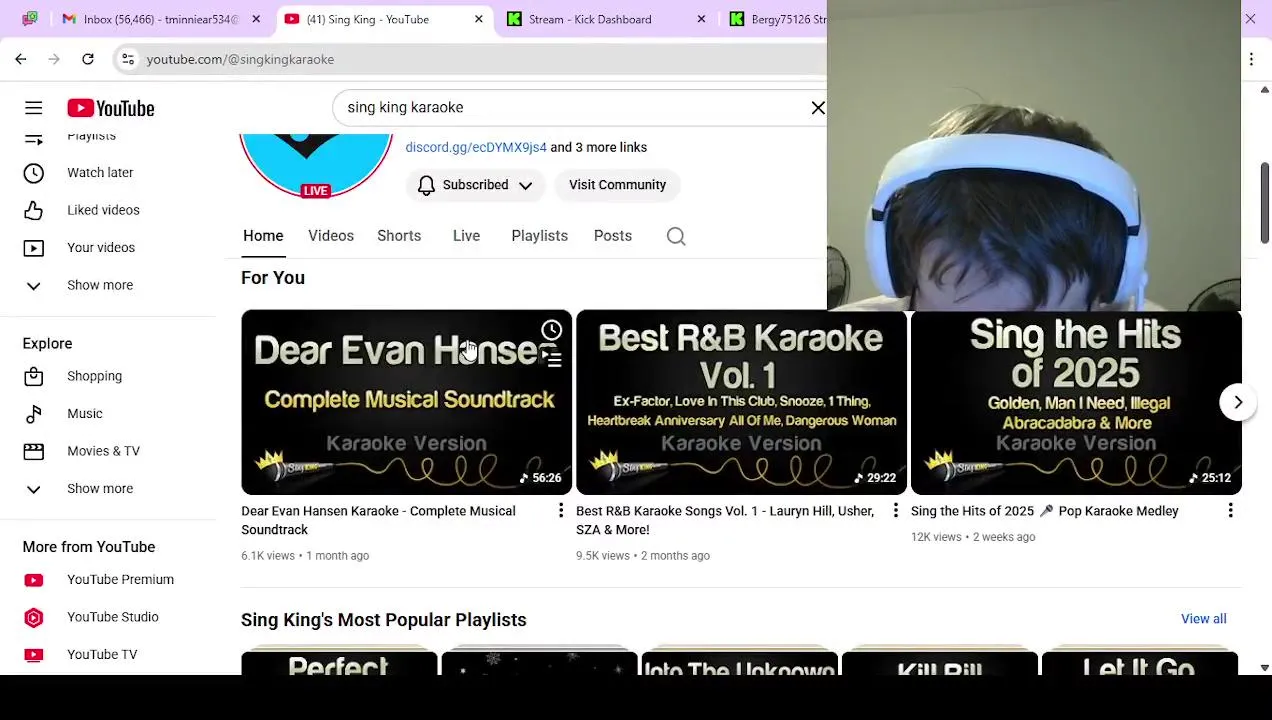
Task: Play Dear Evan Hansen Karaoke thumbnail
Action: point(406,402)
